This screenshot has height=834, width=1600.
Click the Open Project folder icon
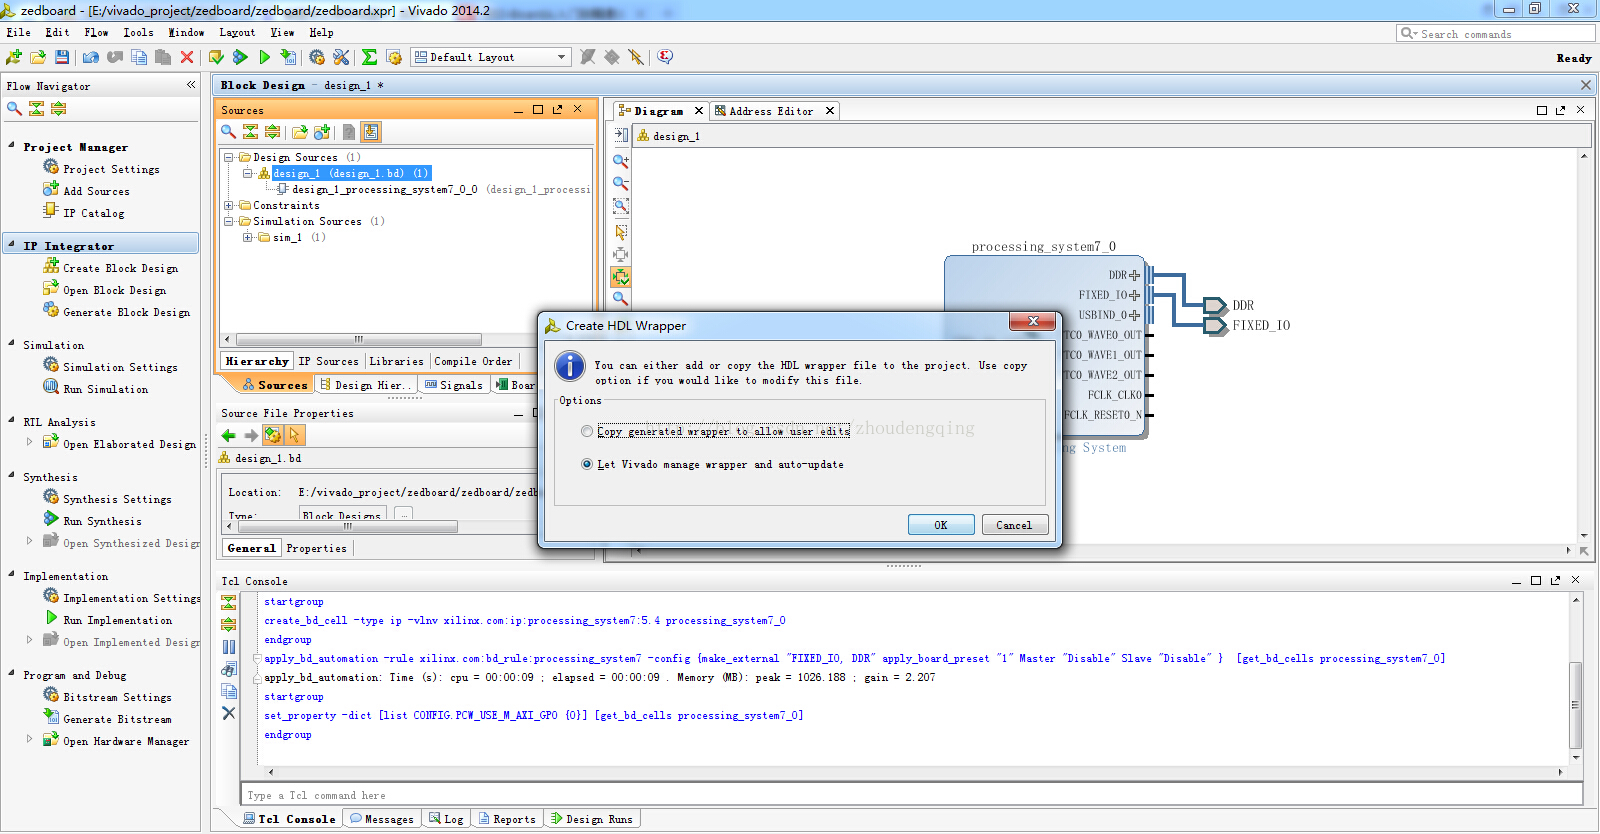click(38, 57)
